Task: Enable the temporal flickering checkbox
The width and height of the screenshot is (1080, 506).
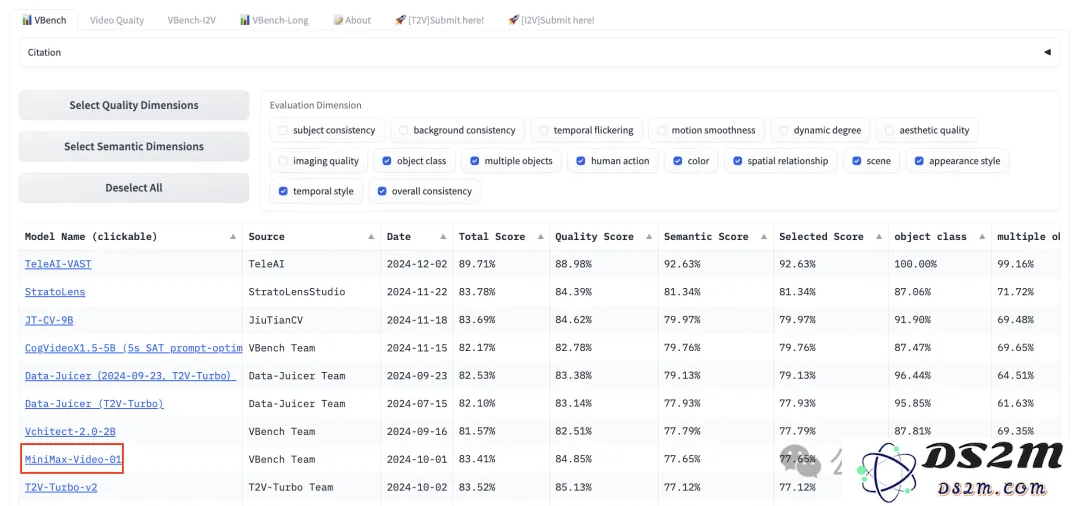Action: 544,130
